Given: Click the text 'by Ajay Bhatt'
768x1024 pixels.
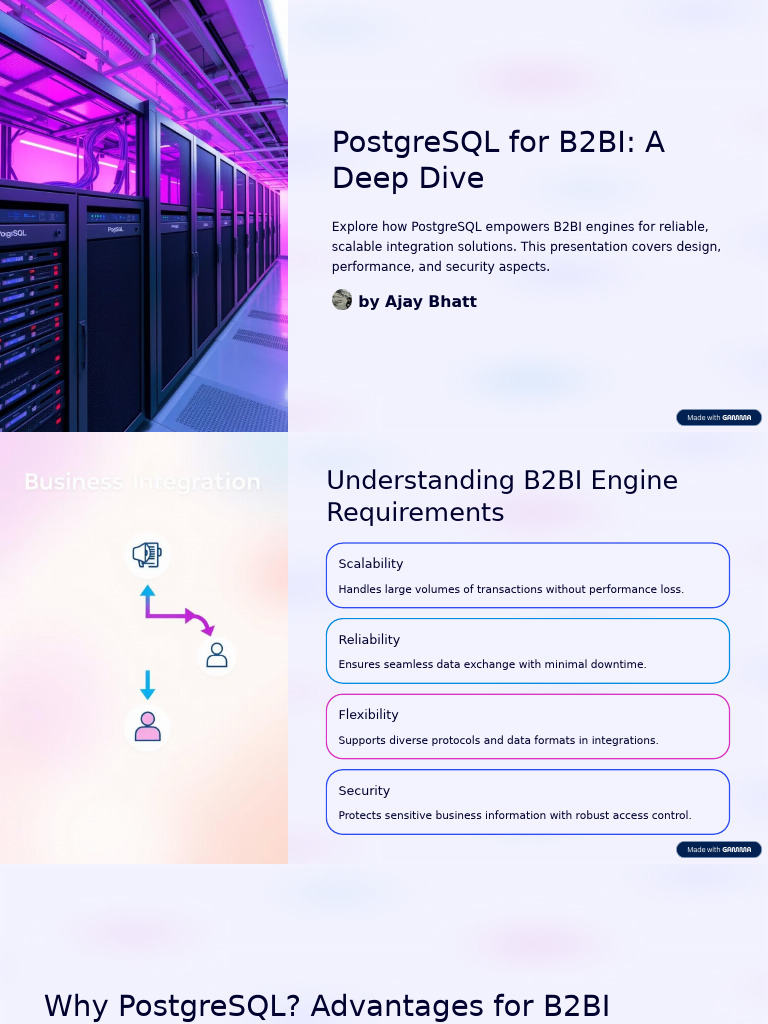Looking at the screenshot, I should 417,302.
